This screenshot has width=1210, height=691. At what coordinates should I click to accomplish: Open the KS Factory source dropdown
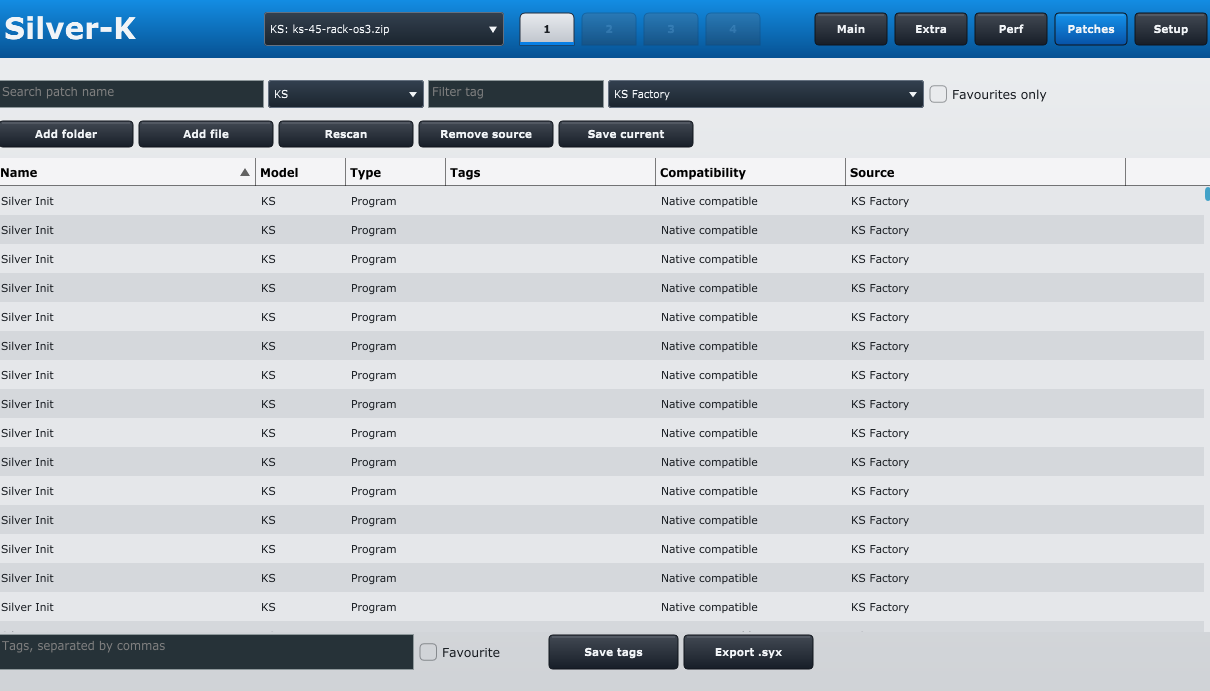766,94
